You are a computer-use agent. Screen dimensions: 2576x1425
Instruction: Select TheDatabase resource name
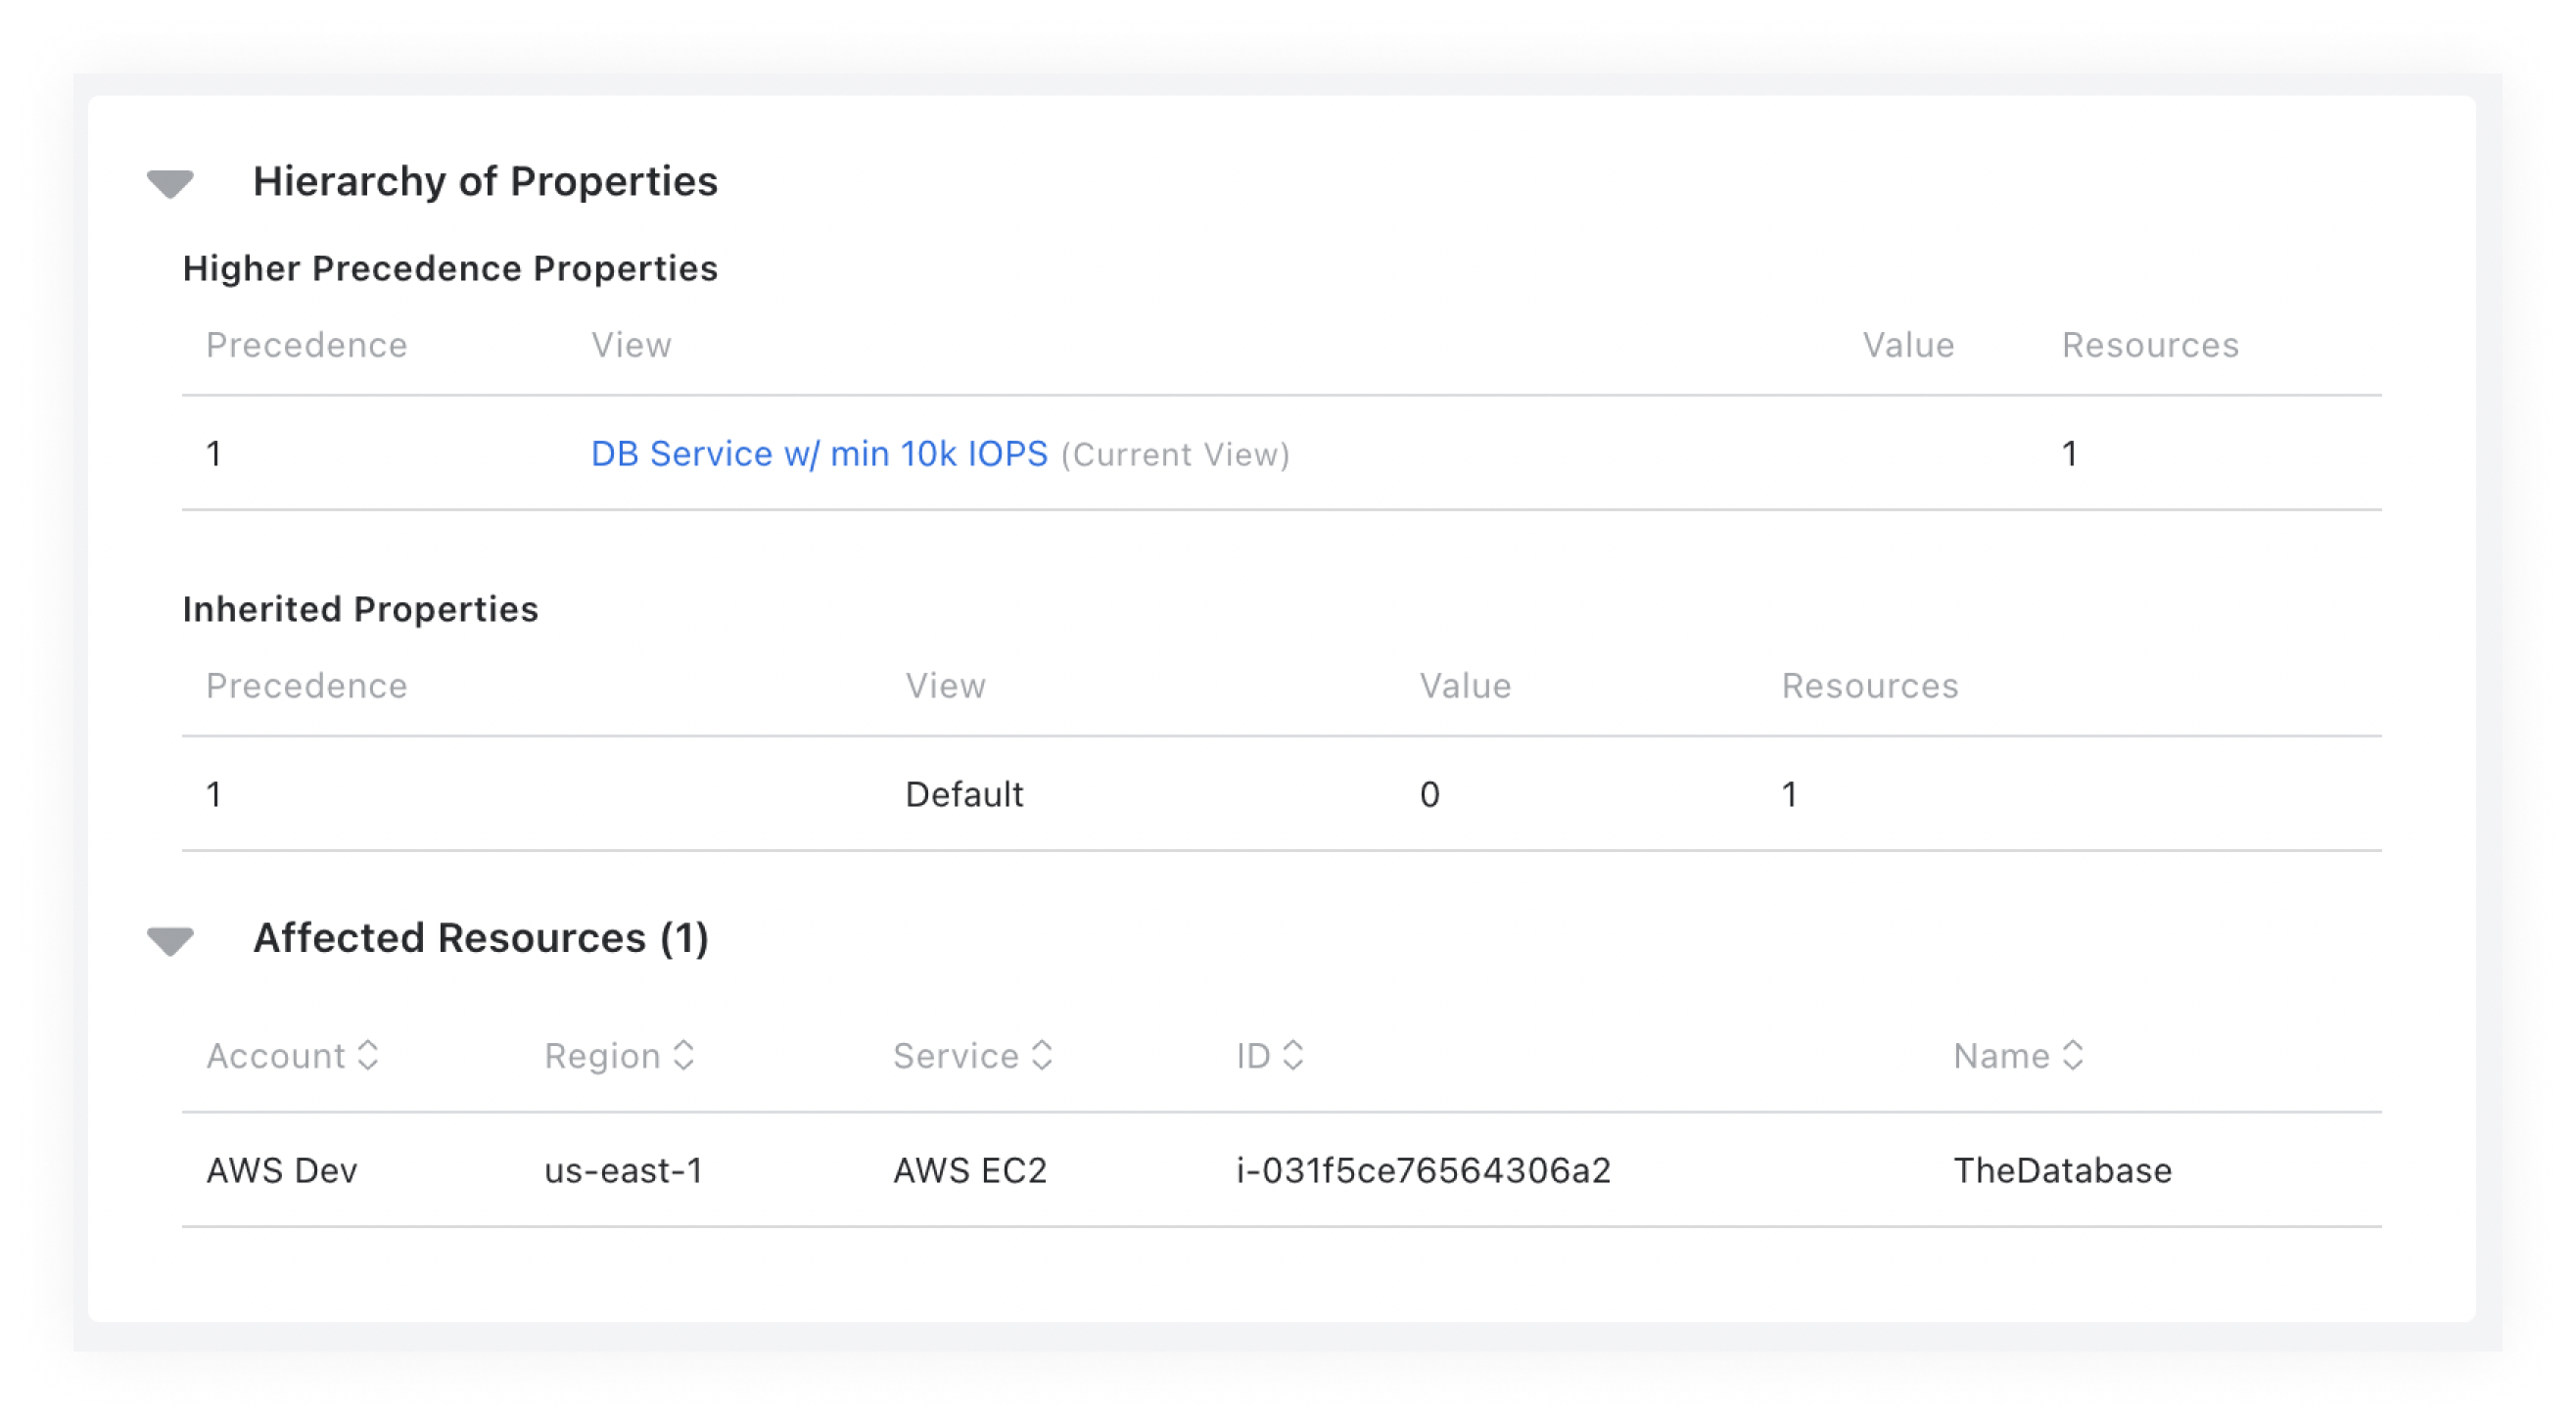pos(2062,1170)
